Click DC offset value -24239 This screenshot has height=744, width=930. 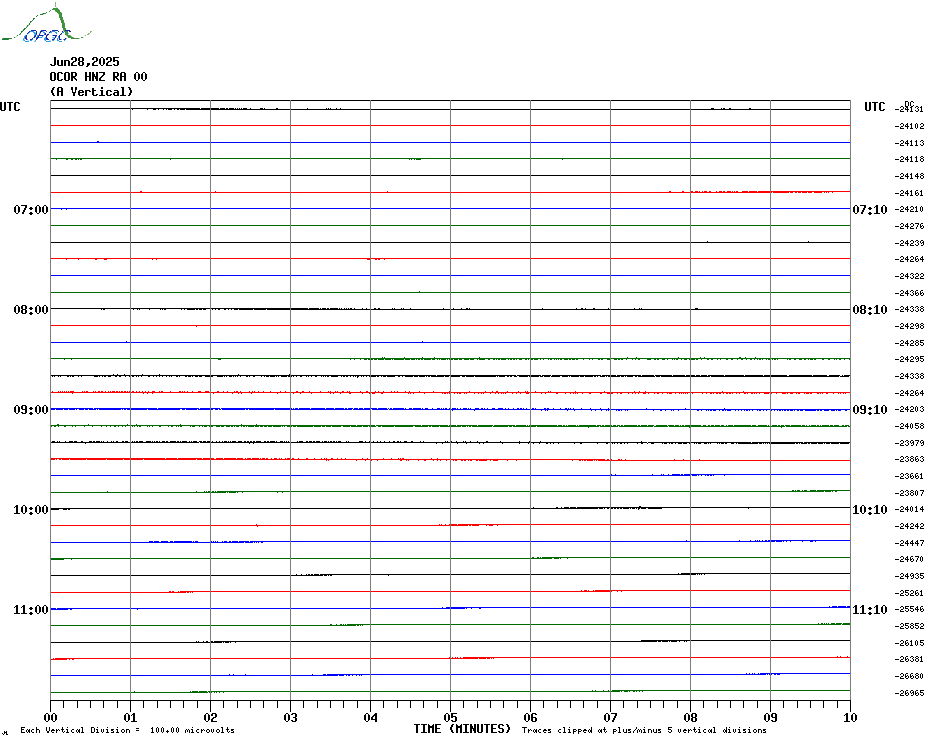(909, 243)
